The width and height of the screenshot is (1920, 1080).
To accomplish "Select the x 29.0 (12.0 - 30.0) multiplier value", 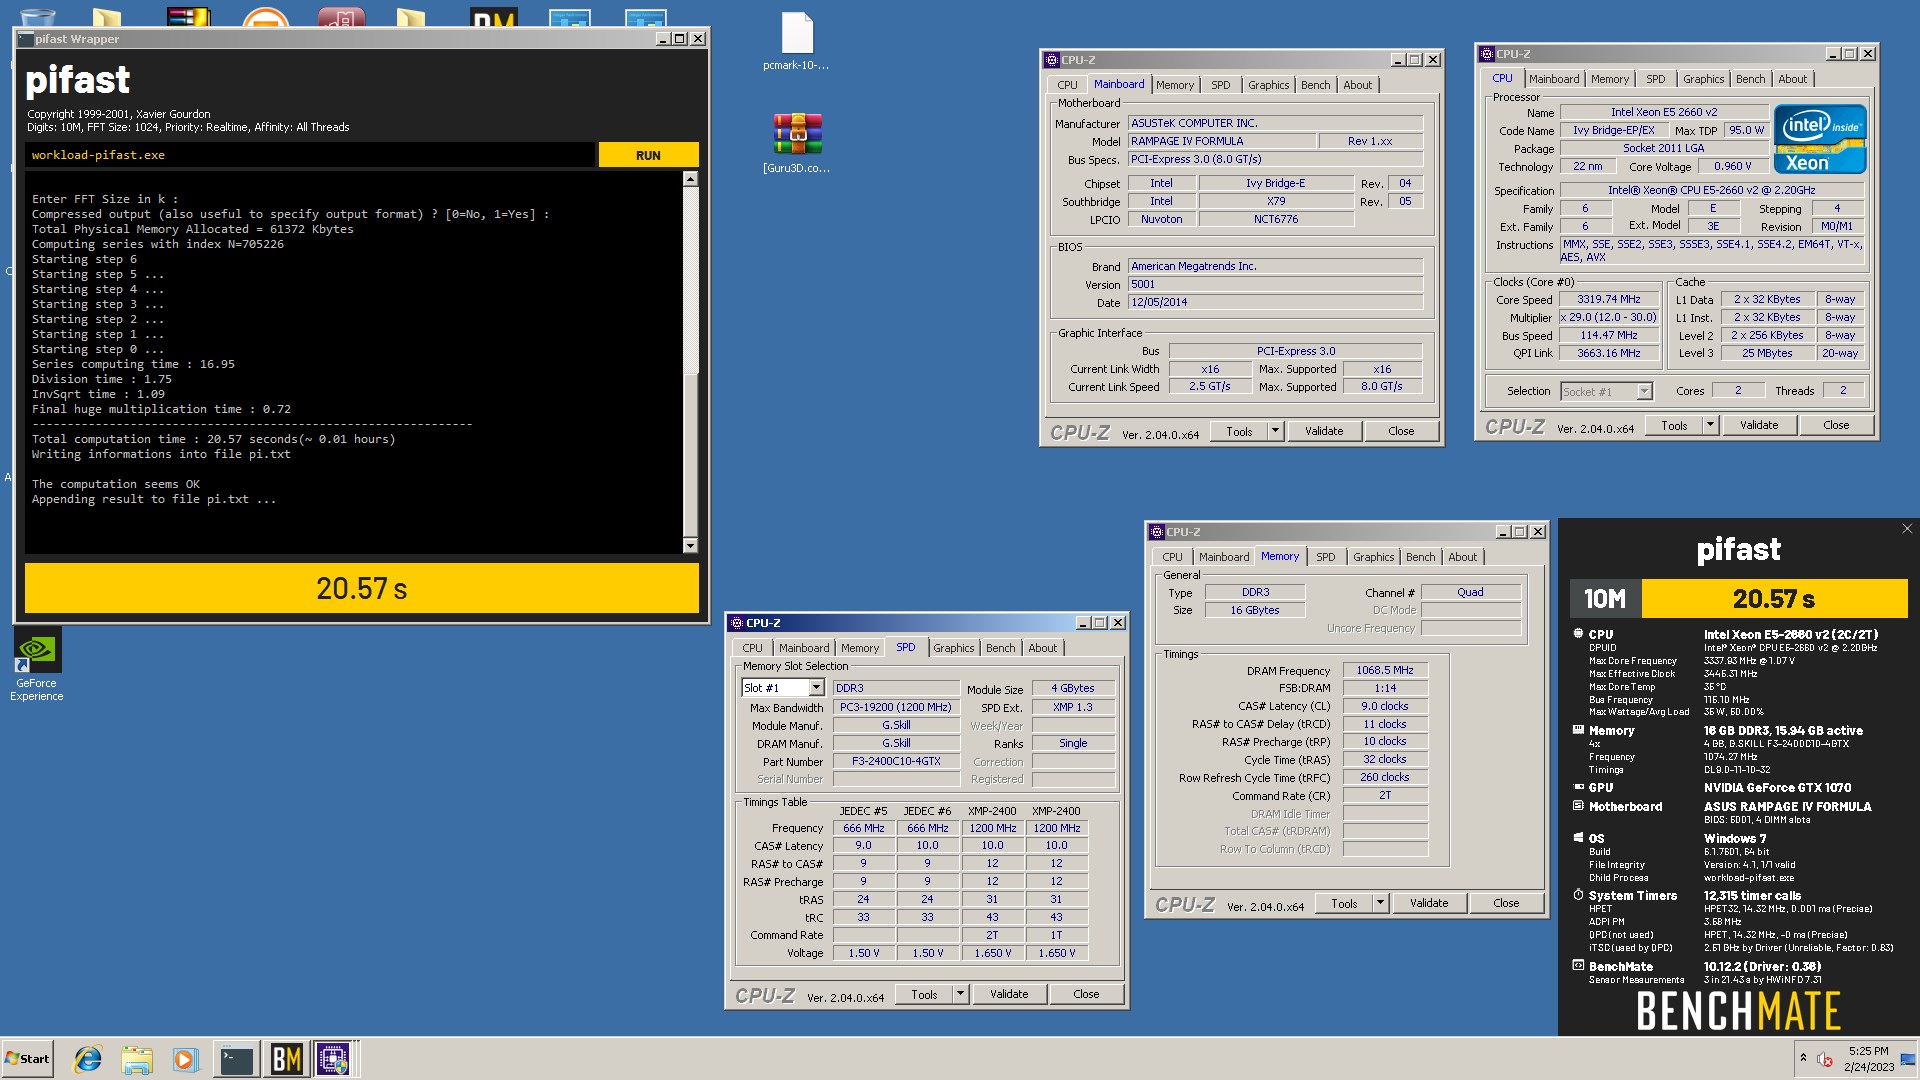I will click(1608, 317).
